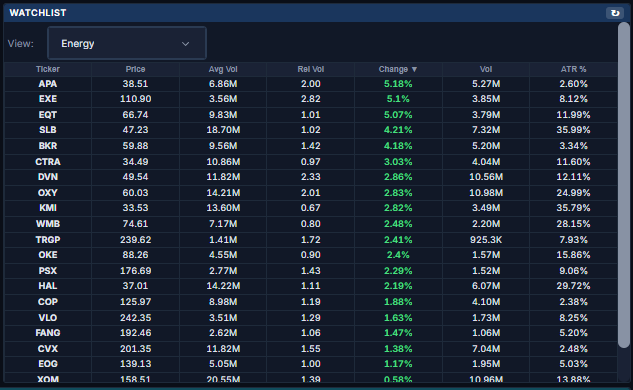Sort by the Ticker column header
Image resolution: width=633 pixels, height=390 pixels.
[x=48, y=69]
